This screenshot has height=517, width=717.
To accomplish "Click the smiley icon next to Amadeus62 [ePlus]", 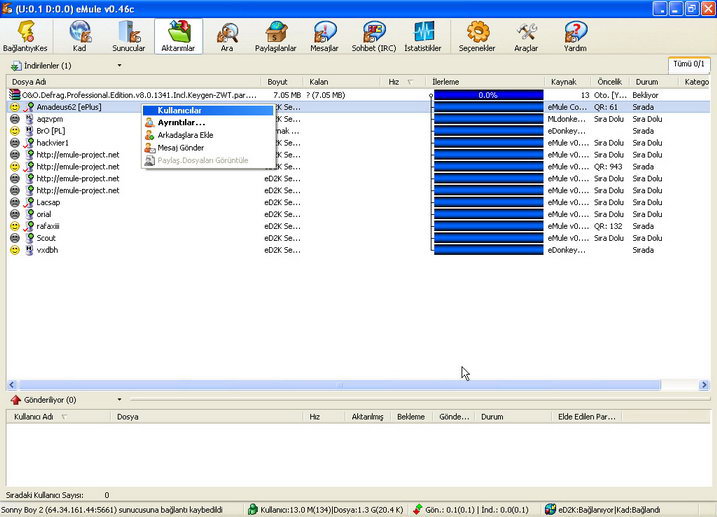I will (15, 107).
